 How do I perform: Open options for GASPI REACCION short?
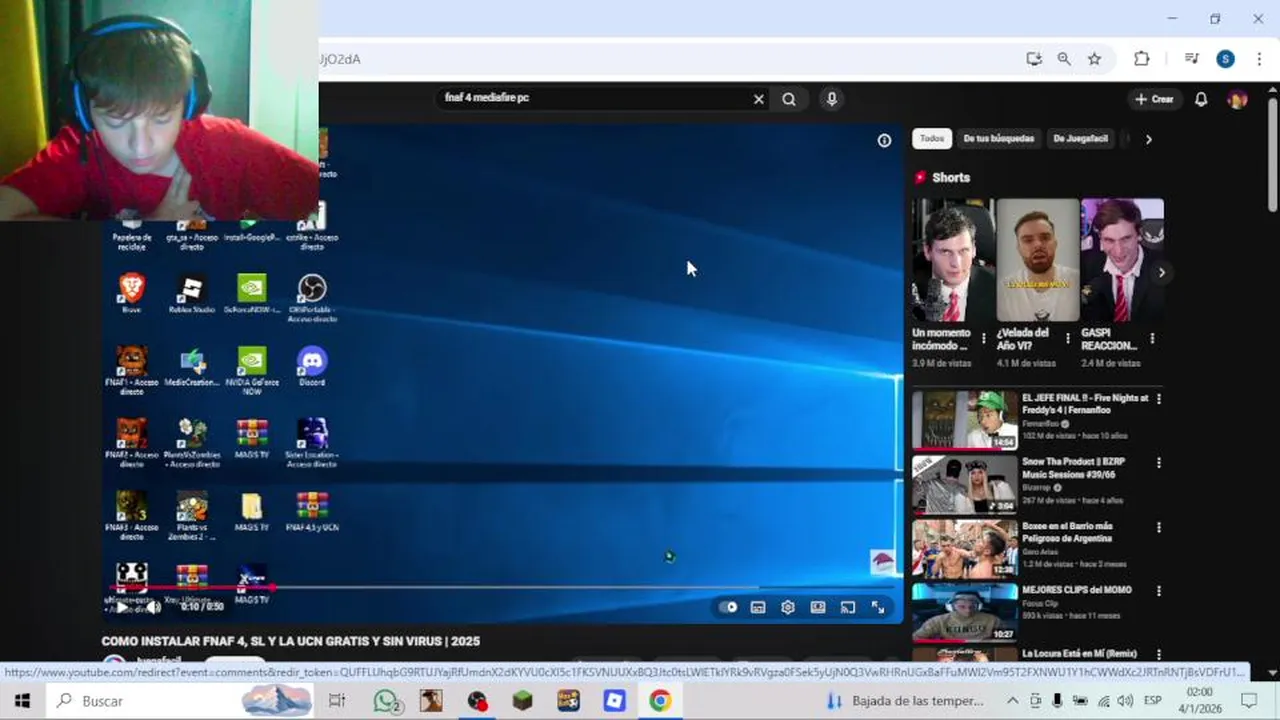(1152, 339)
